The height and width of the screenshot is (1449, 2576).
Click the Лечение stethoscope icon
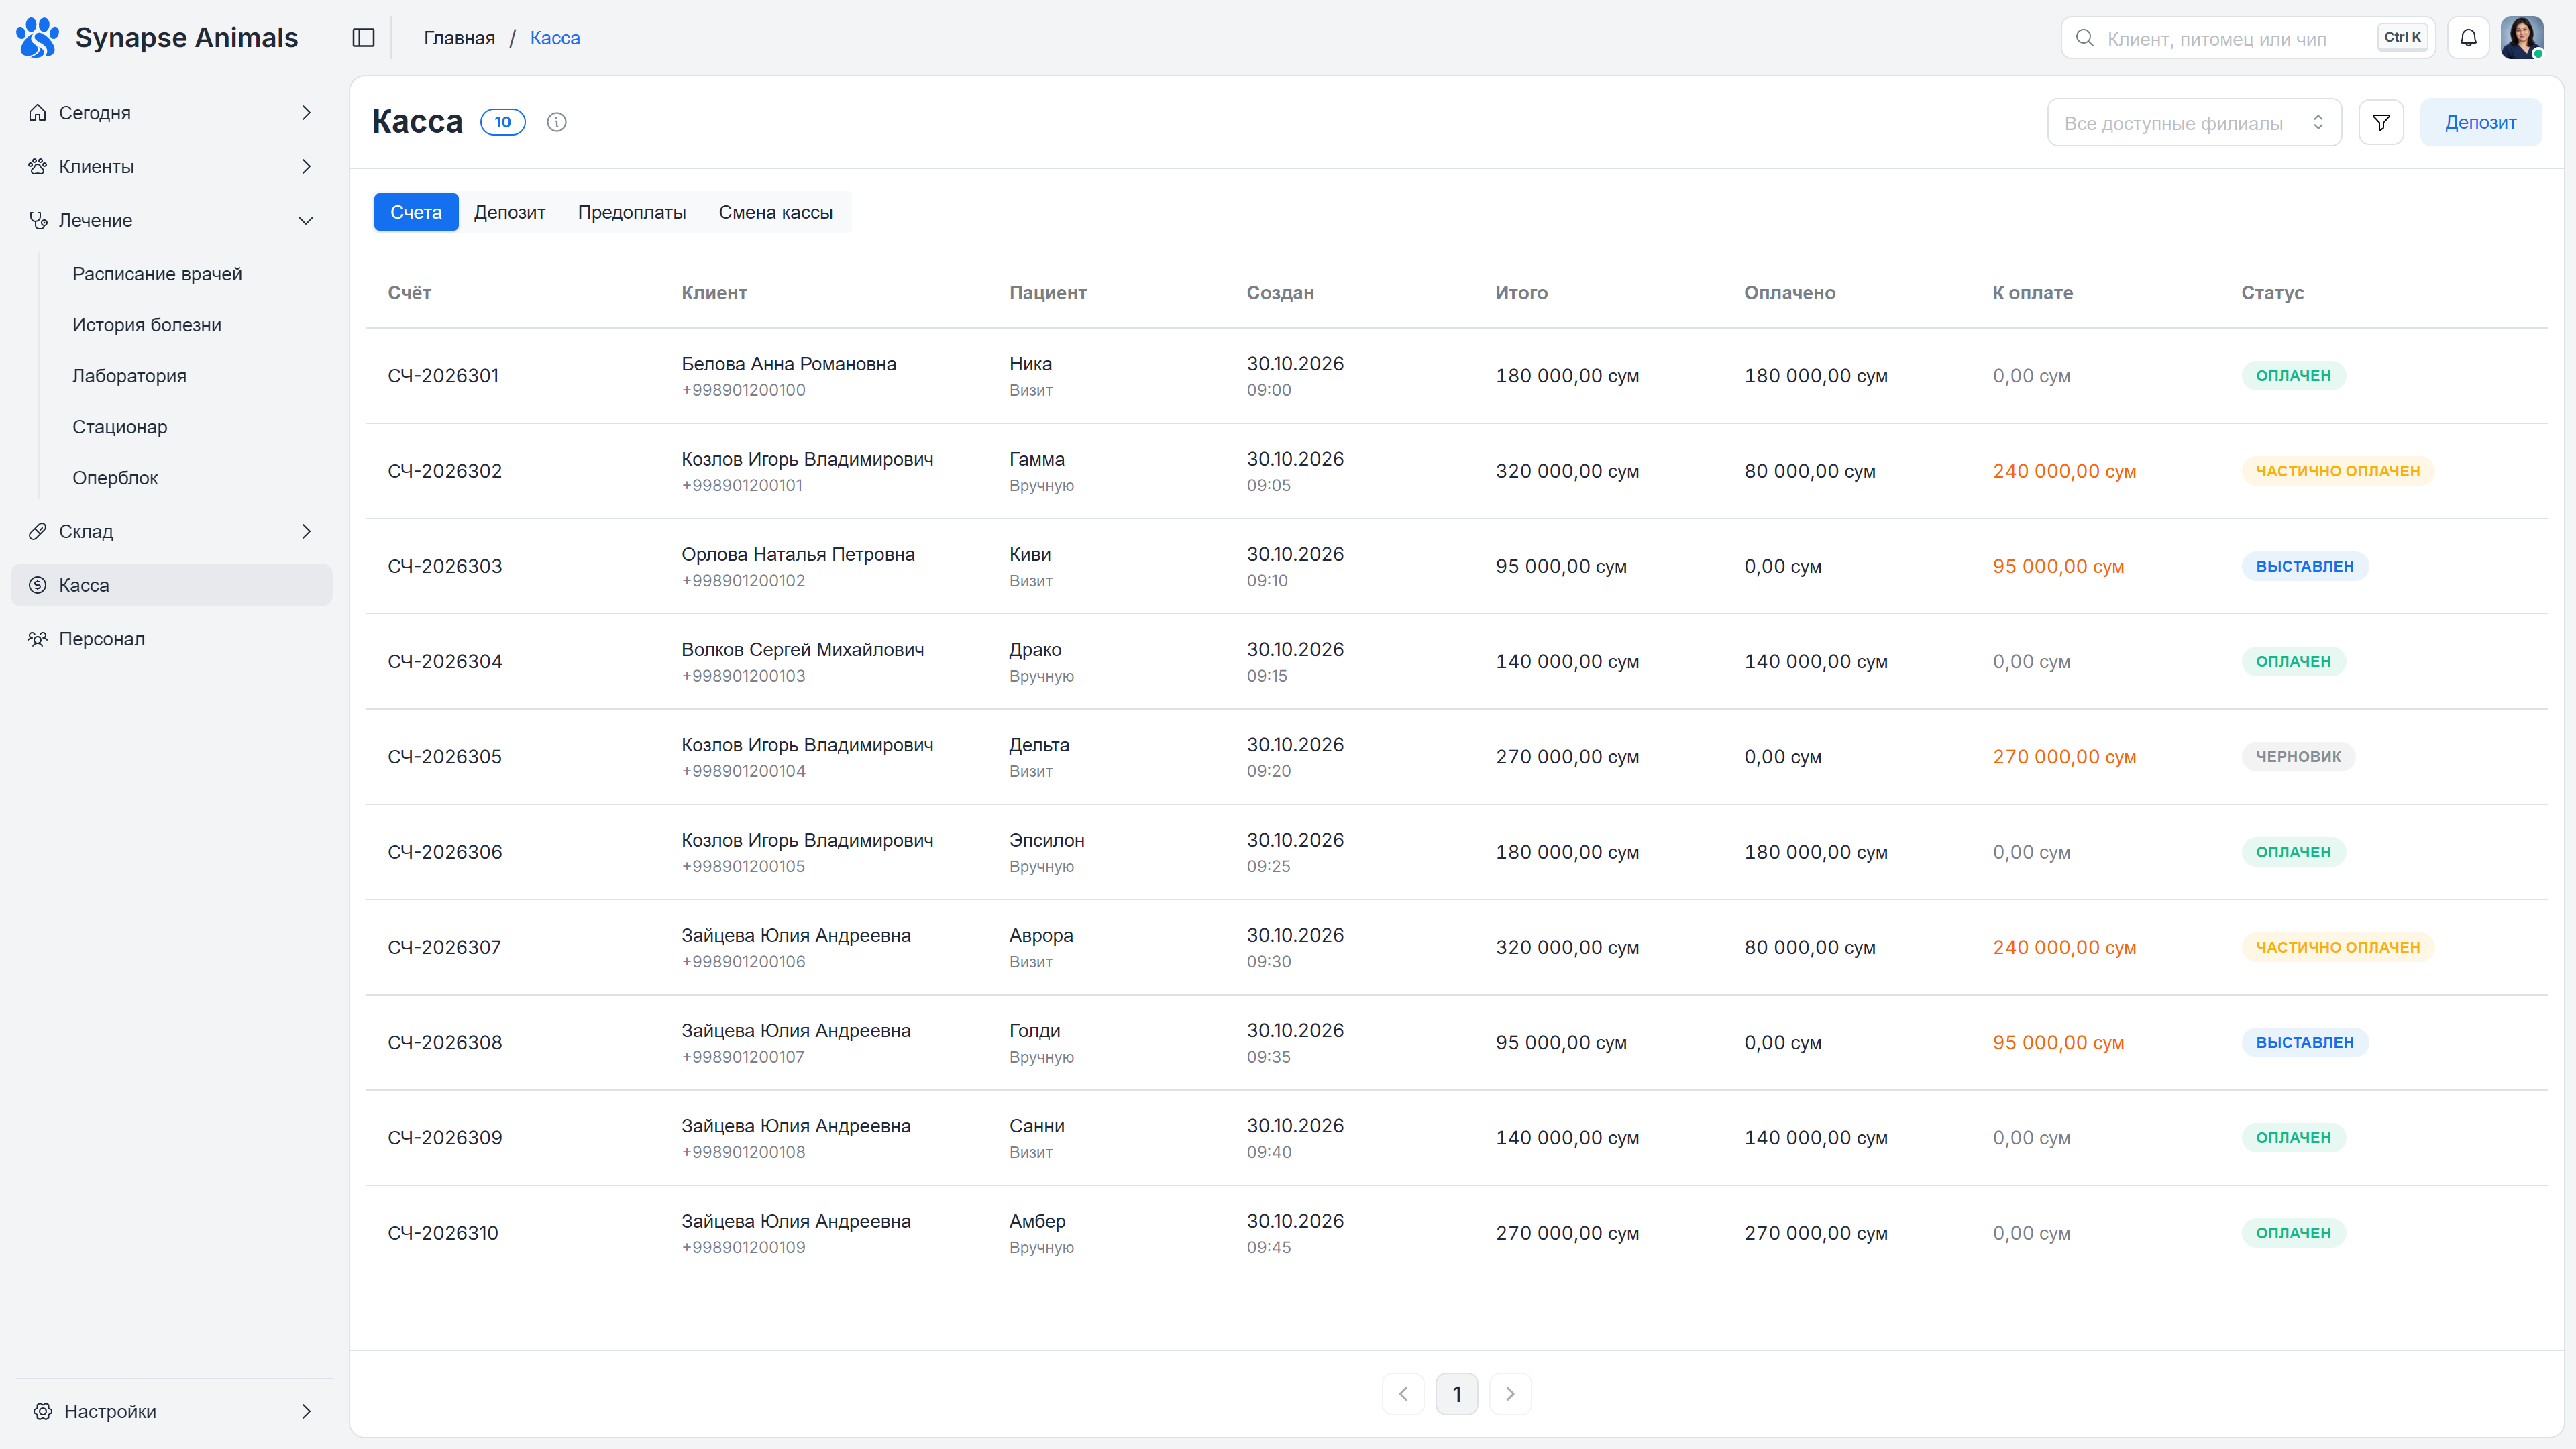38,221
